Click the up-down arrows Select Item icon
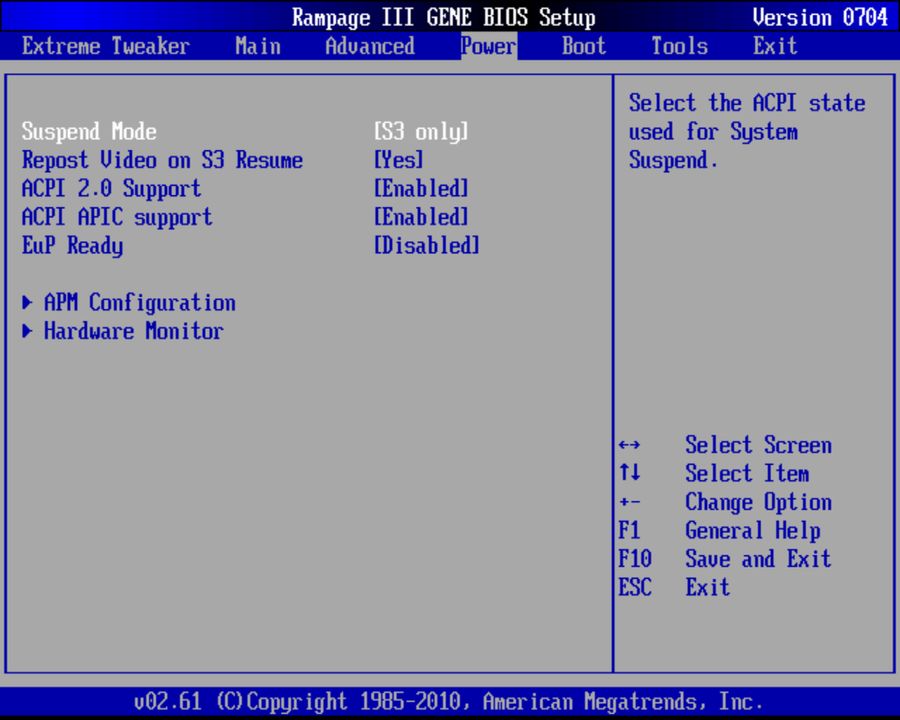The height and width of the screenshot is (720, 900). pyautogui.click(x=629, y=473)
